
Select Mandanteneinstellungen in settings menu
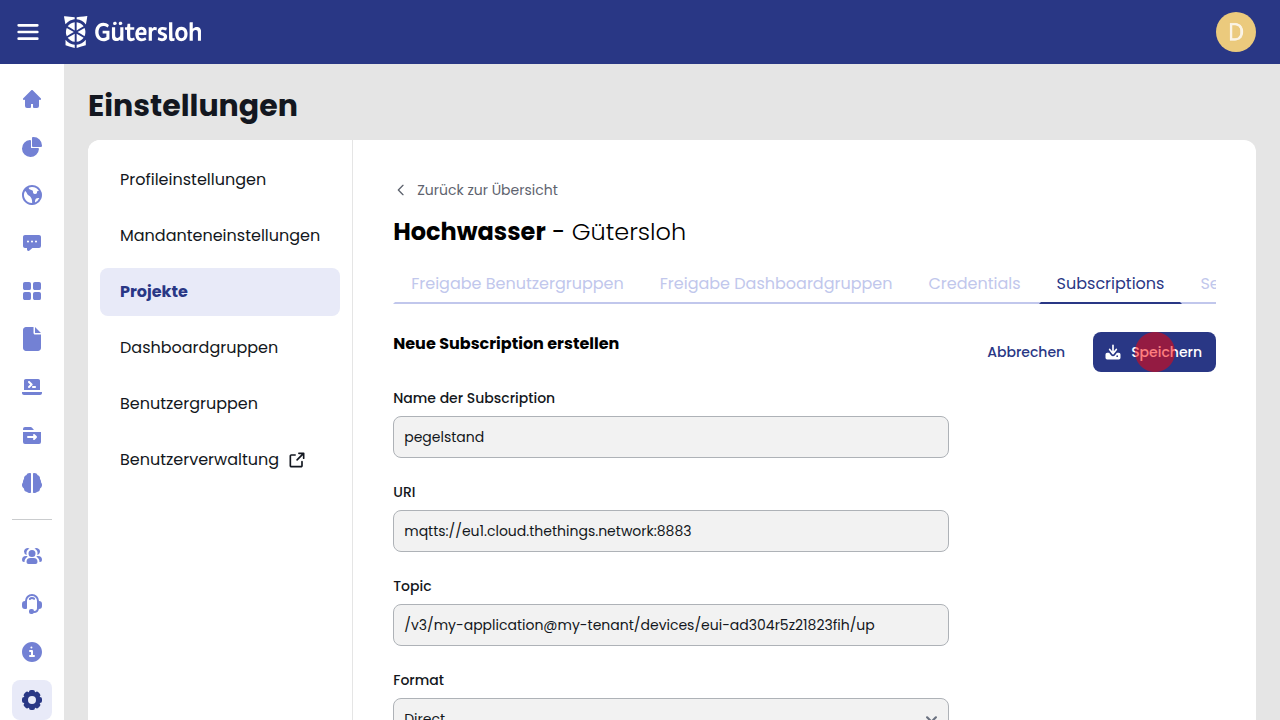pos(220,236)
